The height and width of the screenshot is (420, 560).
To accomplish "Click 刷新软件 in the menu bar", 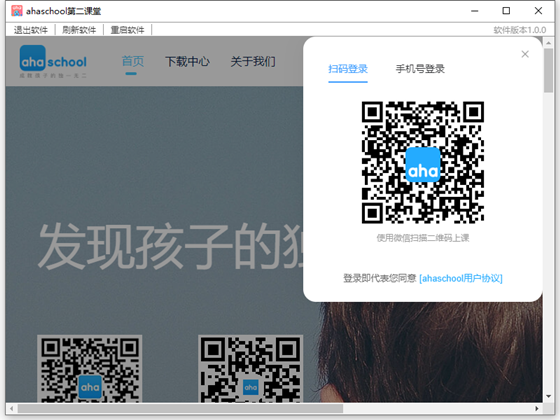I will [79, 30].
